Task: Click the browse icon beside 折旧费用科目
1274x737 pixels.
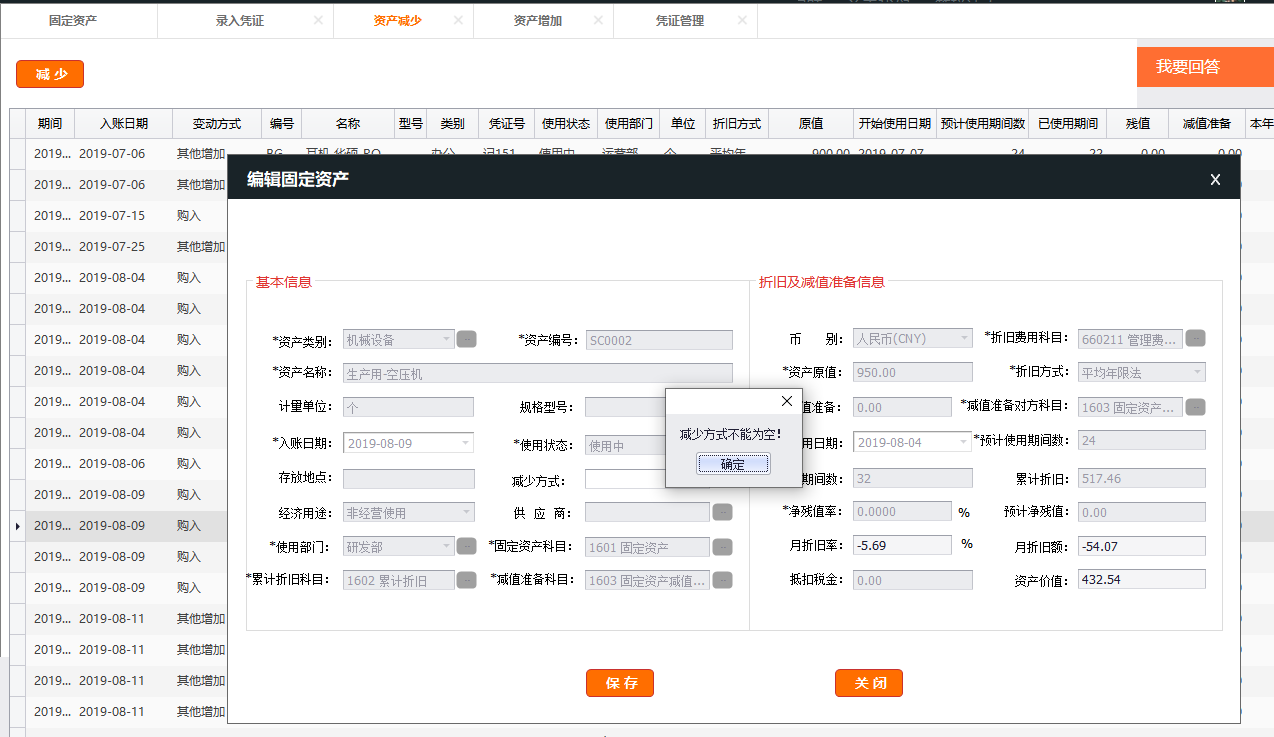Action: click(x=1195, y=338)
